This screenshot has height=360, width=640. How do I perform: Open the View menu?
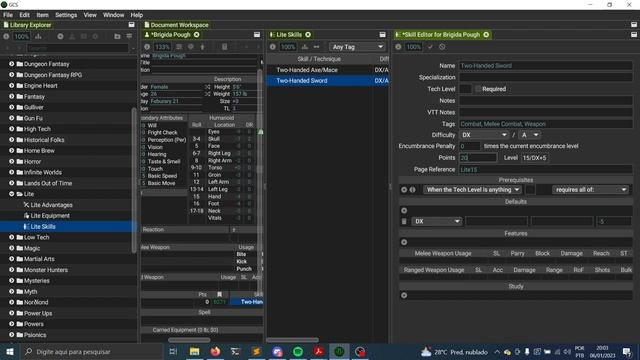coord(90,15)
